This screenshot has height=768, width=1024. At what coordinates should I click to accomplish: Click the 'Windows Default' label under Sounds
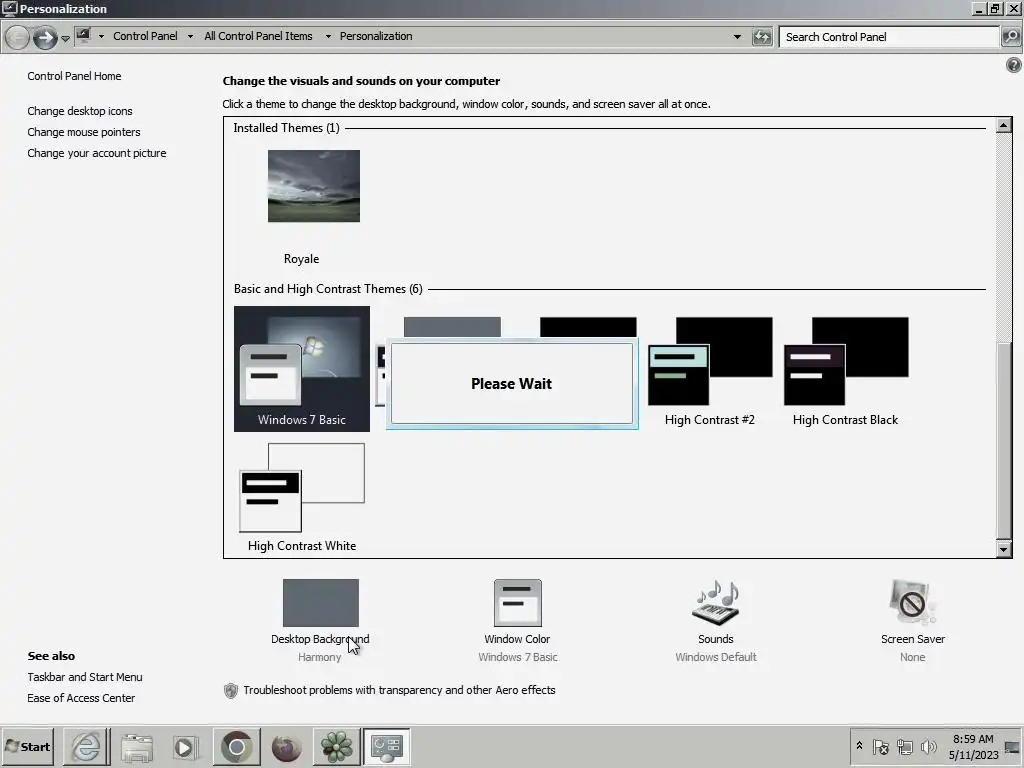716,657
